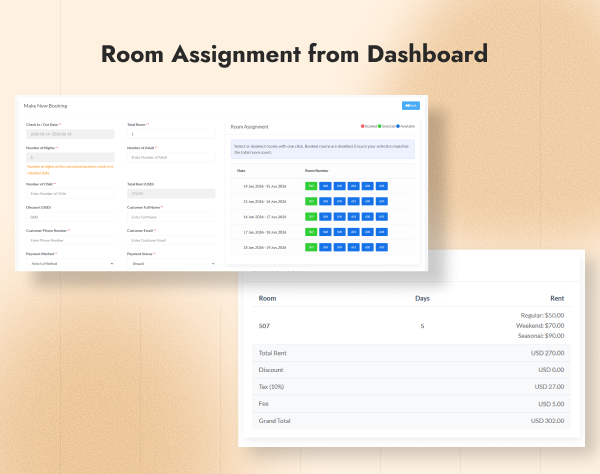Screen dimensions: 600x474
Task: Click the Customer Email input
Action: 171,240
